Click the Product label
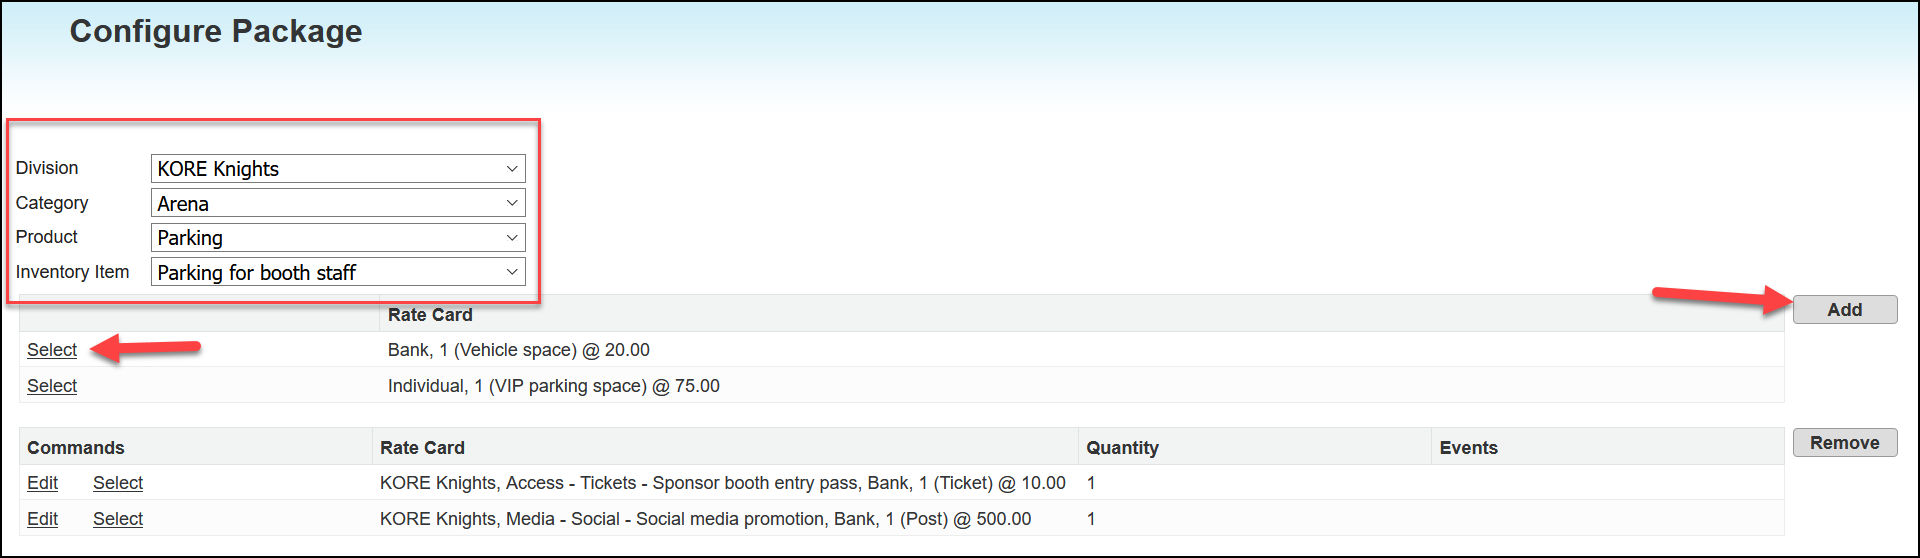This screenshot has width=1920, height=558. (x=47, y=237)
